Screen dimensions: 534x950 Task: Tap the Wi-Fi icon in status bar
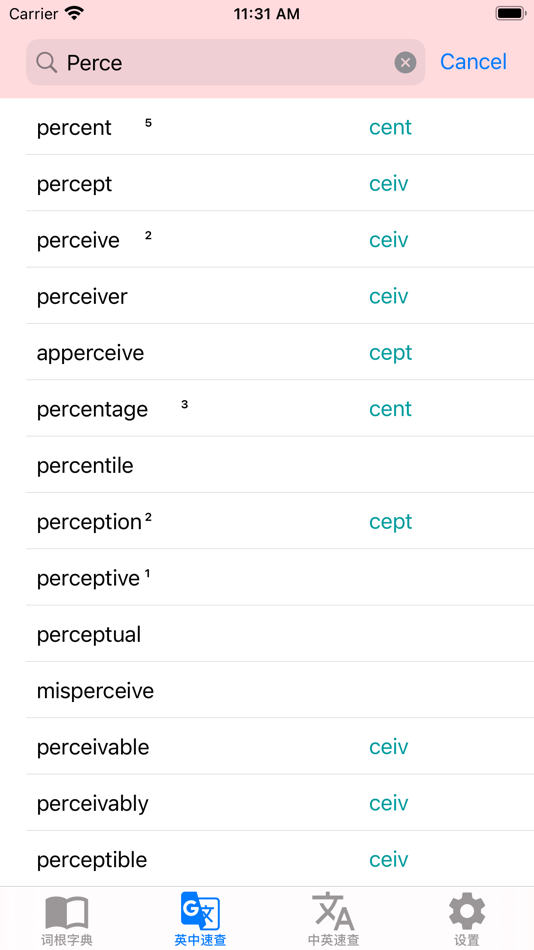click(75, 13)
